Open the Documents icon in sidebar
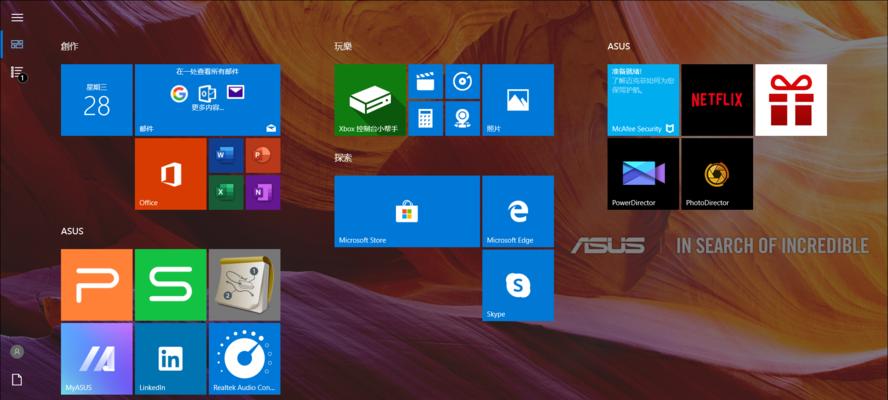The height and width of the screenshot is (400, 888). click(17, 380)
